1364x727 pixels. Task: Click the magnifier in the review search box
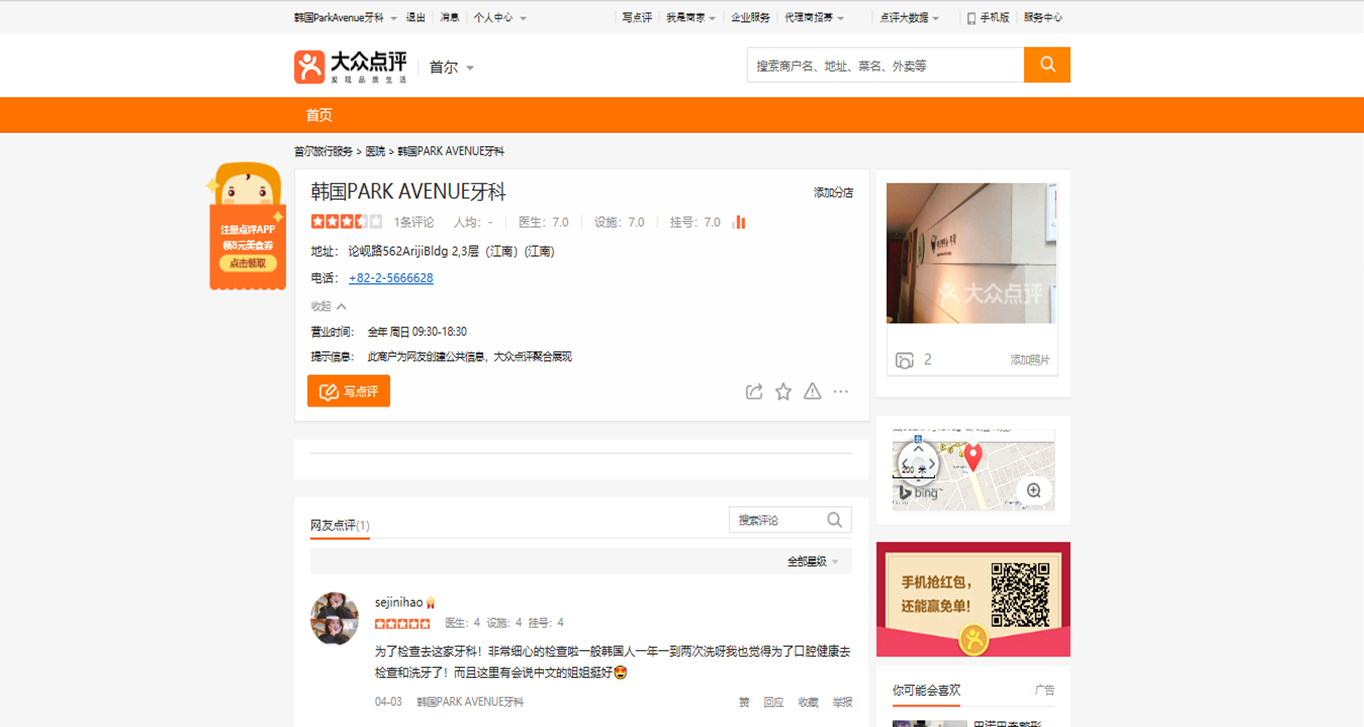coord(835,520)
